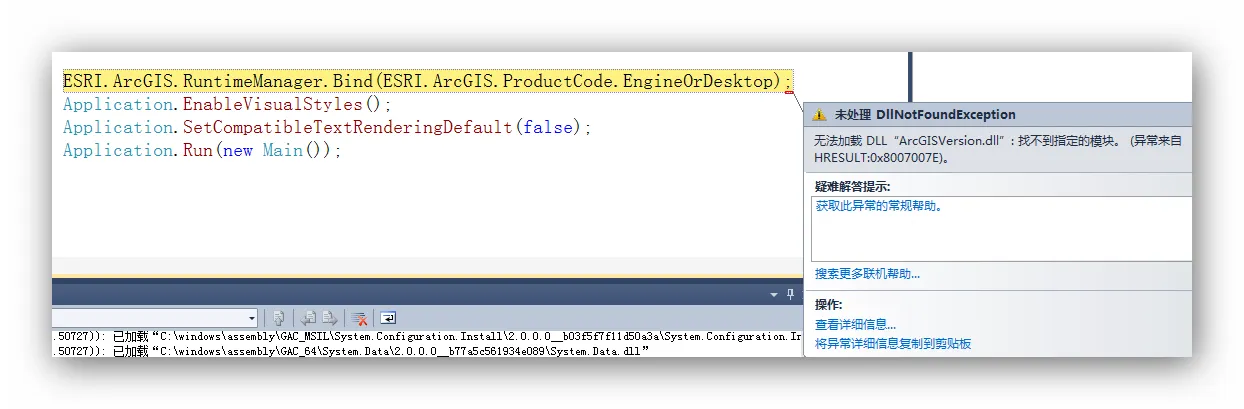
Task: Open 查看详细信息 to view exception details
Action: (x=855, y=324)
